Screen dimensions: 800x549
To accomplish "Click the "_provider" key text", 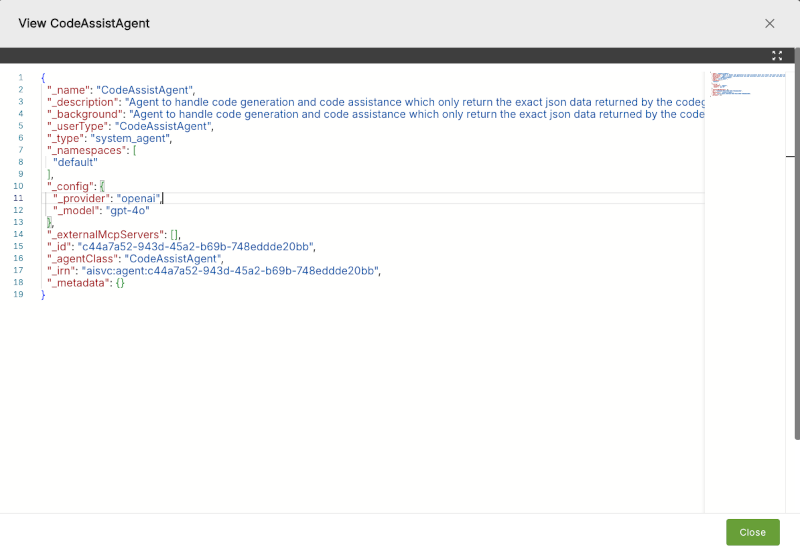I will 82,198.
